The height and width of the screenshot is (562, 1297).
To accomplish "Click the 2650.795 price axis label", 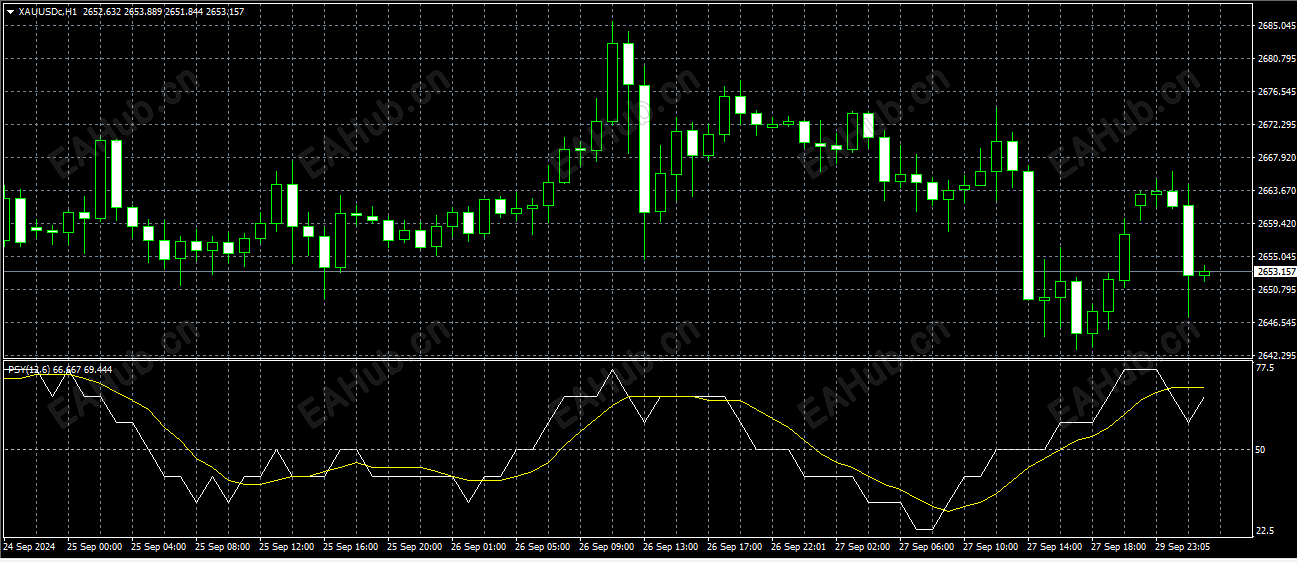I will click(x=1275, y=290).
